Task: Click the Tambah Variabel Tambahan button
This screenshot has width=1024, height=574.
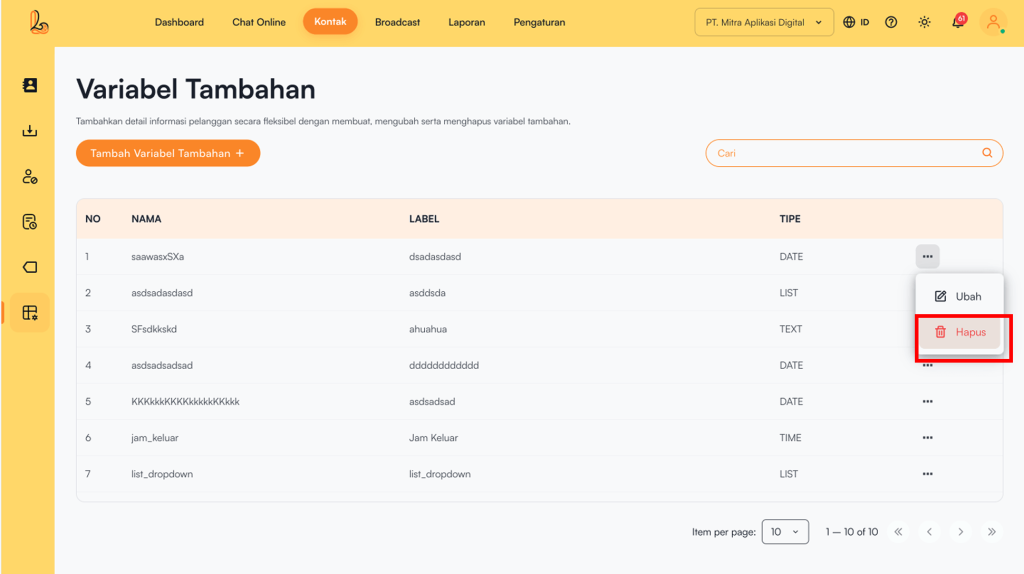Action: 167,153
